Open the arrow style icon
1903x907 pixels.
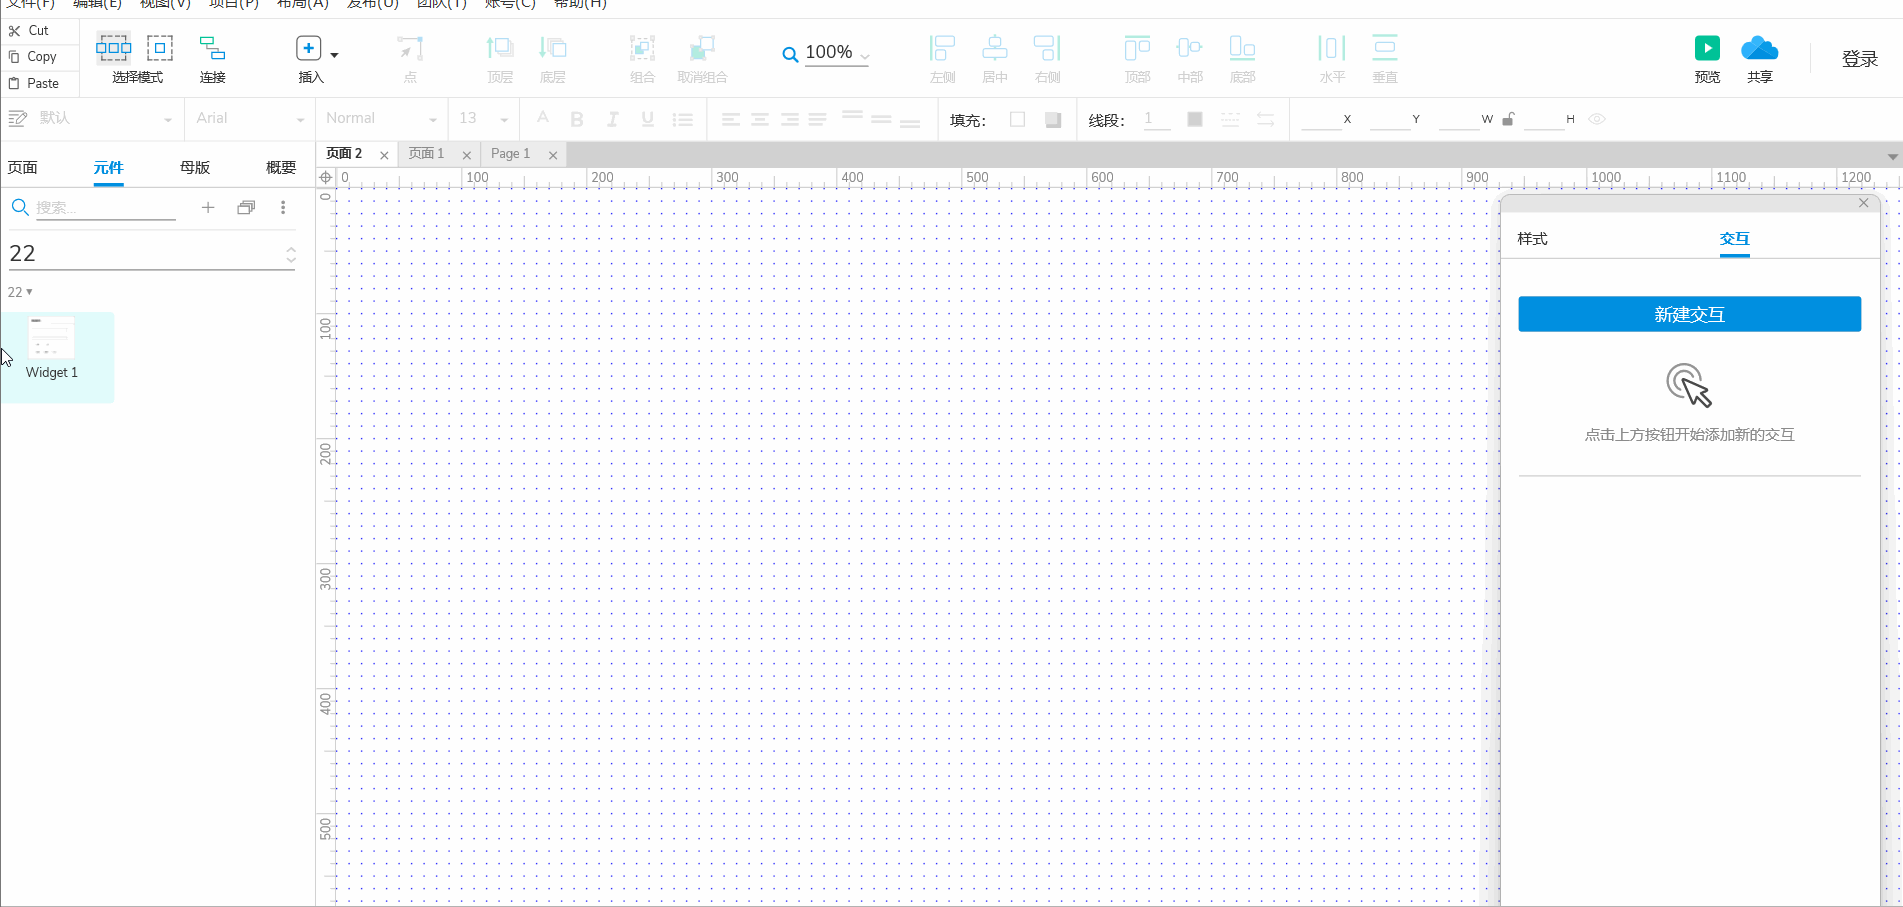[1265, 119]
